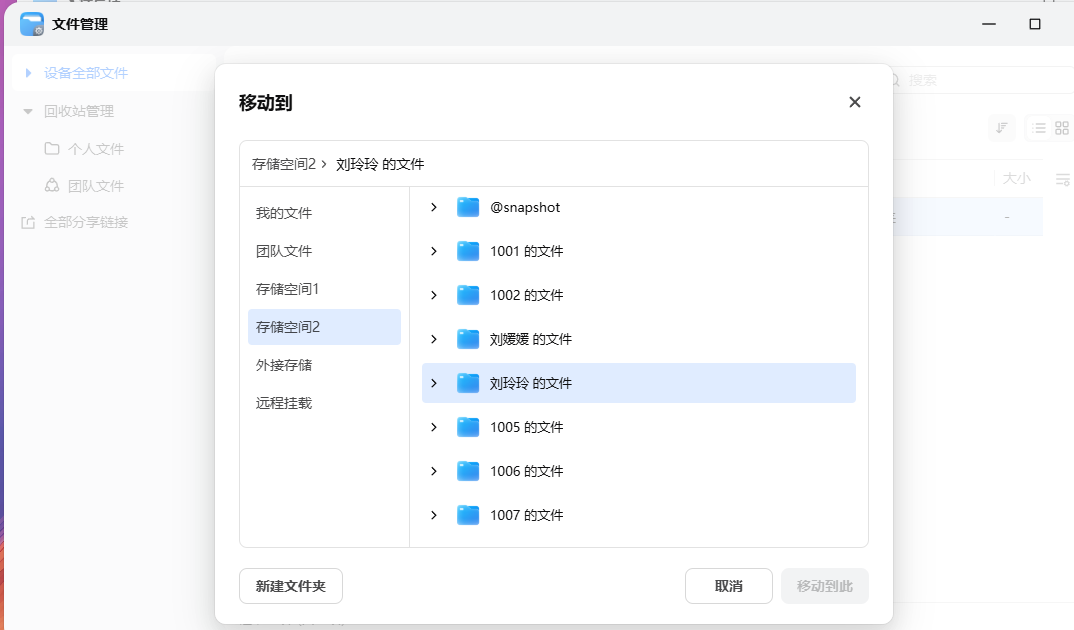Select 我的文件 in the location list
Image resolution: width=1074 pixels, height=630 pixels.
point(284,213)
